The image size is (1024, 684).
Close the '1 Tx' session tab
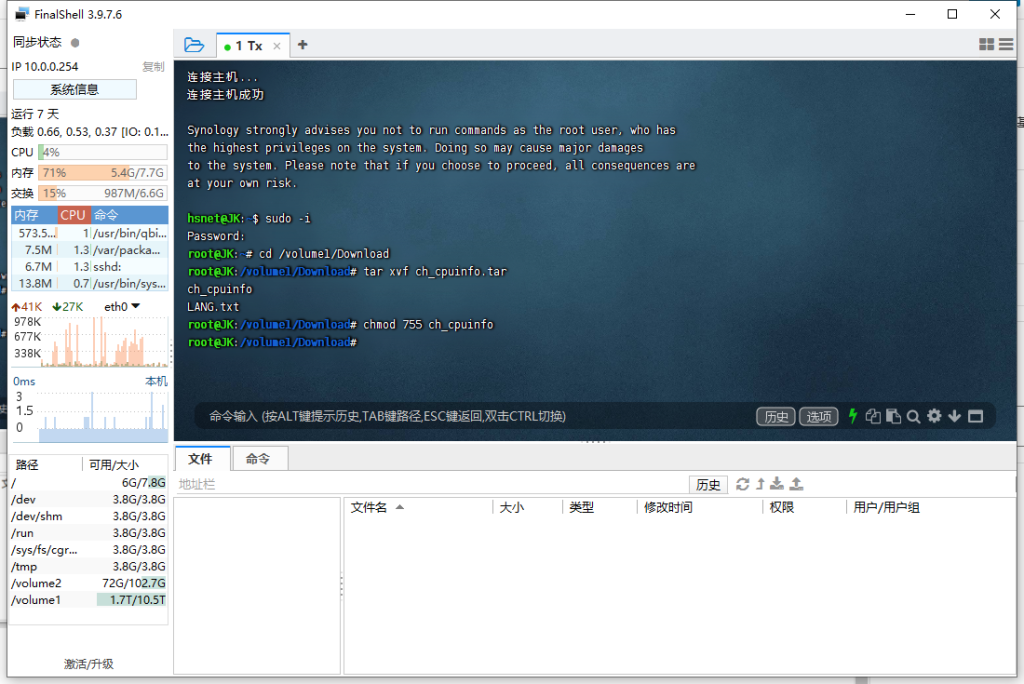click(x=277, y=46)
